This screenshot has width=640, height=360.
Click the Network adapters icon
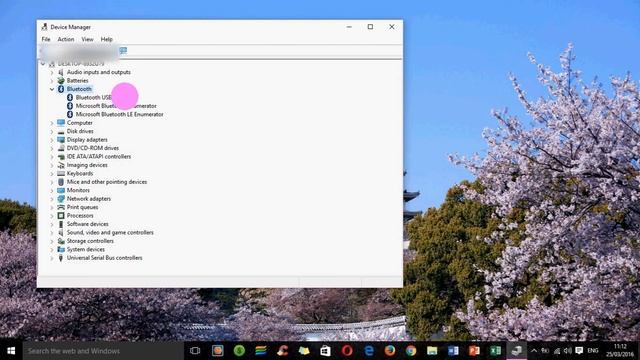point(61,199)
